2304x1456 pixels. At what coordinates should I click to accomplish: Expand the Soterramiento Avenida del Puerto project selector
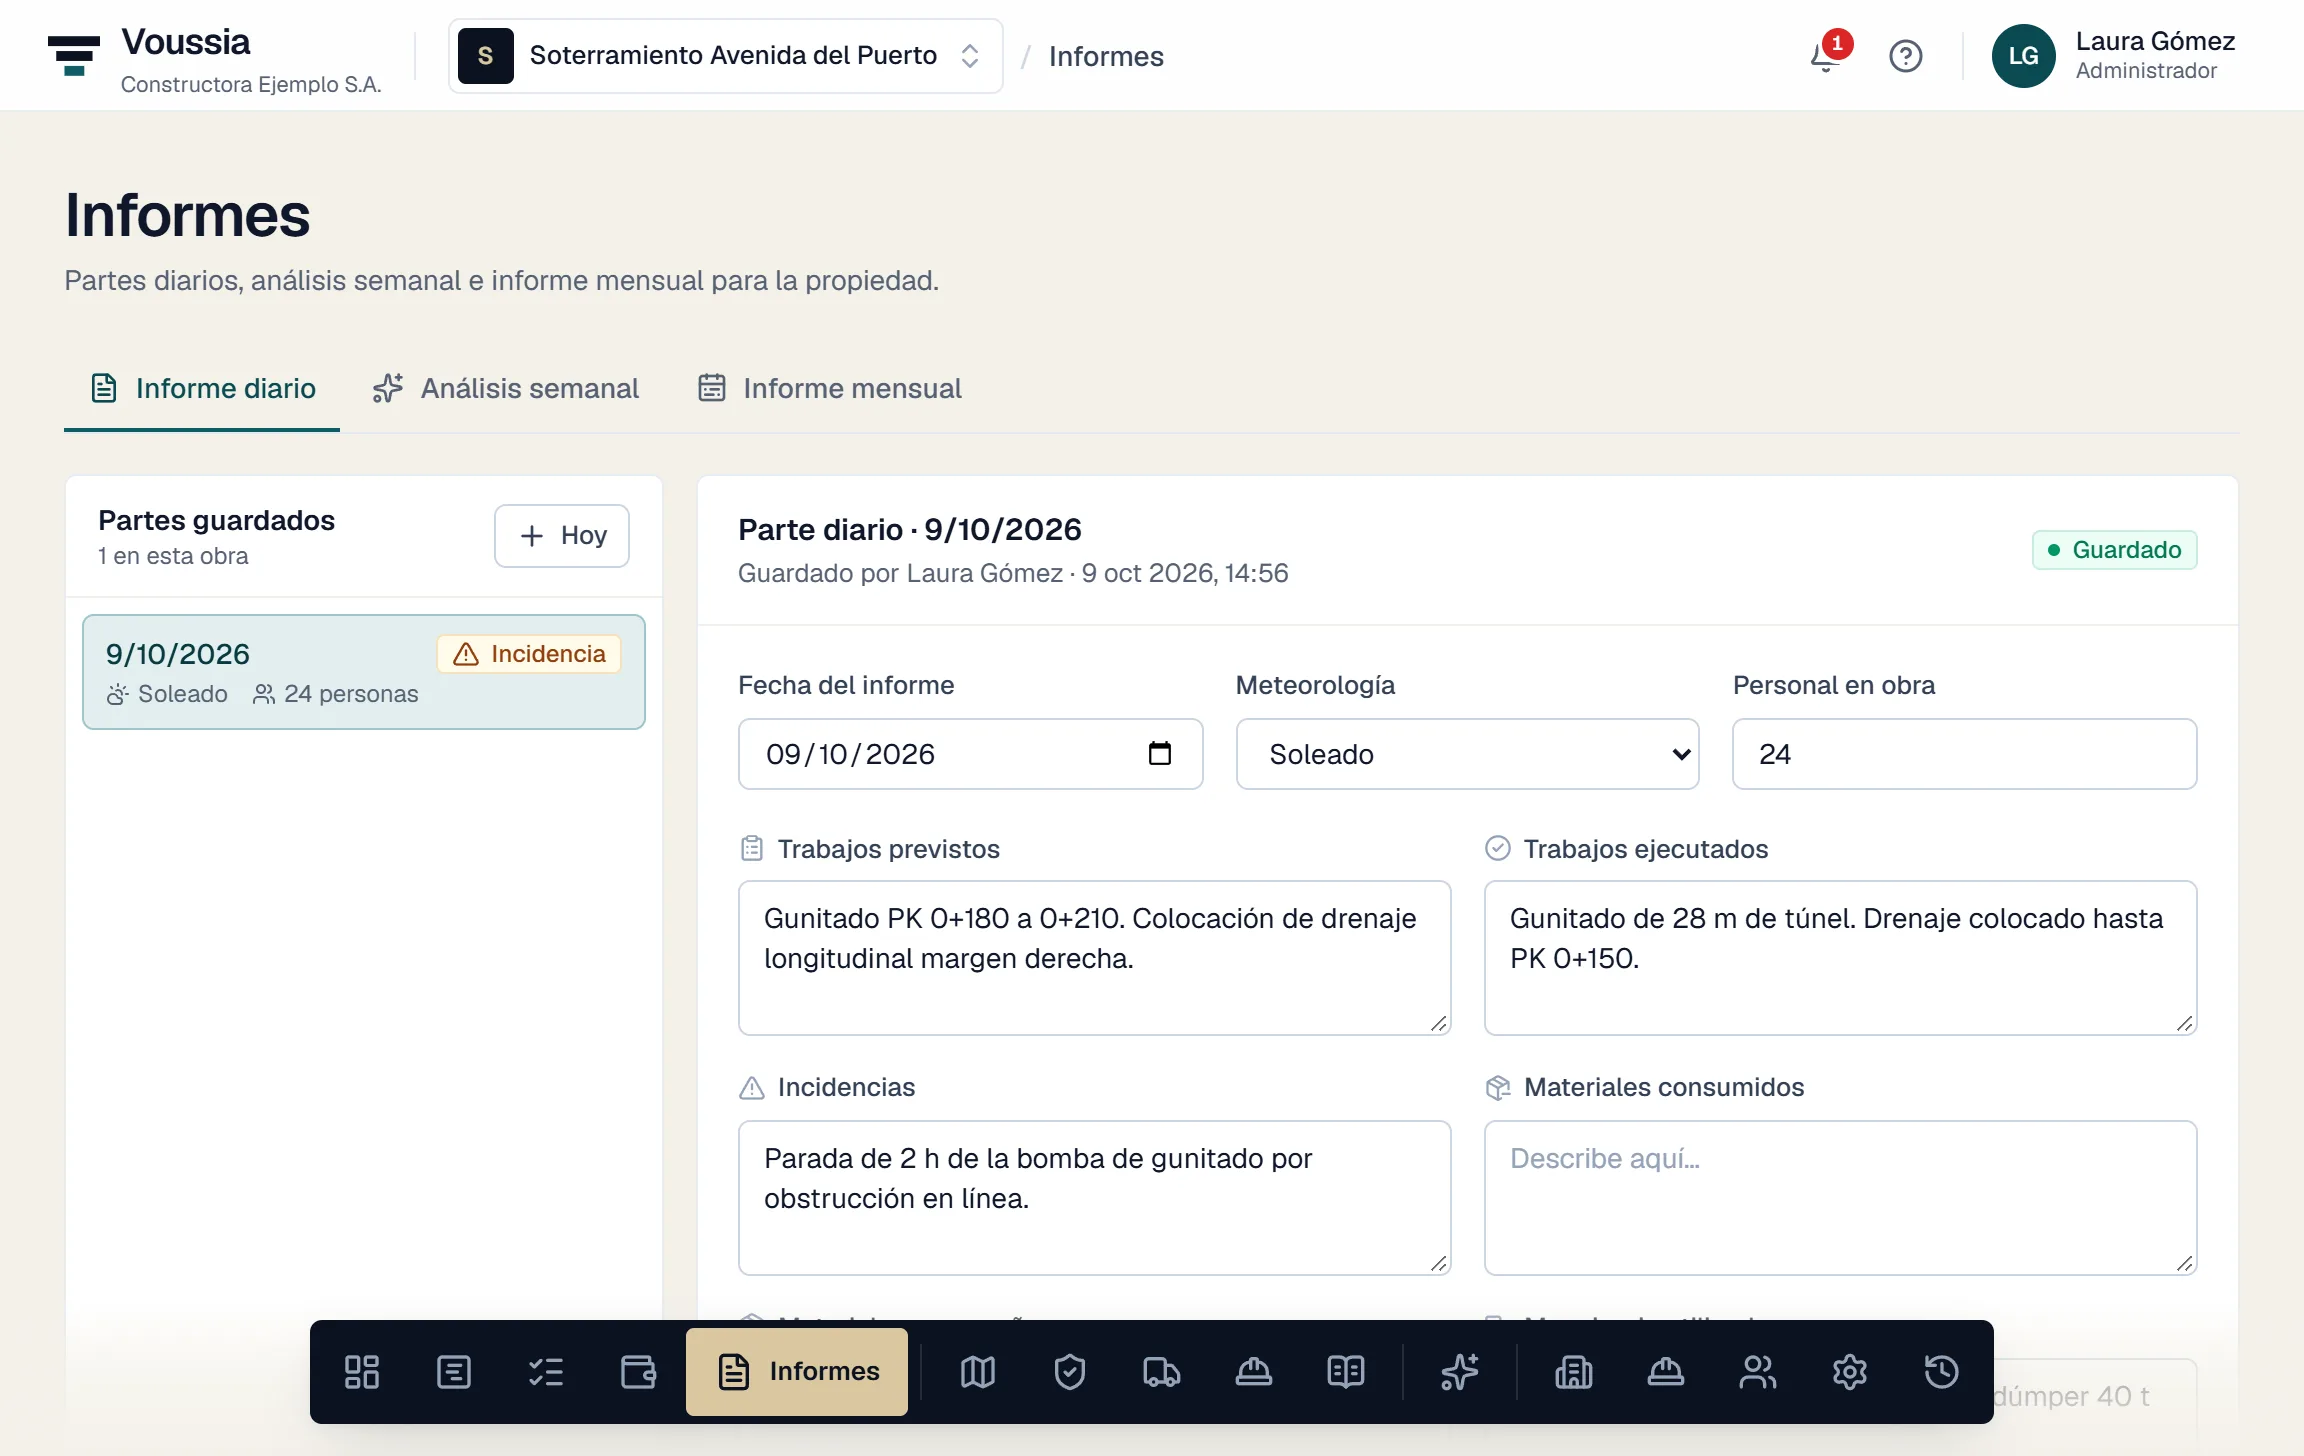click(x=726, y=56)
